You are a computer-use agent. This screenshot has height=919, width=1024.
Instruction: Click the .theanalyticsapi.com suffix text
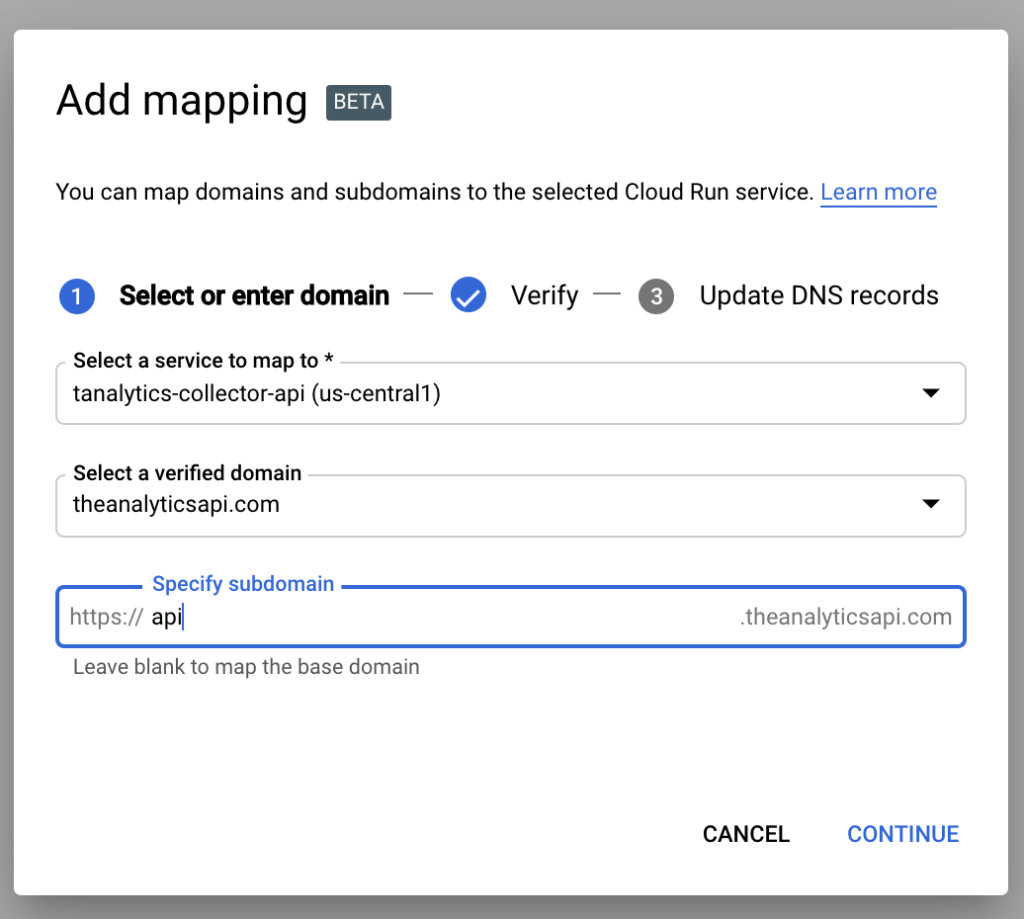click(x=845, y=617)
